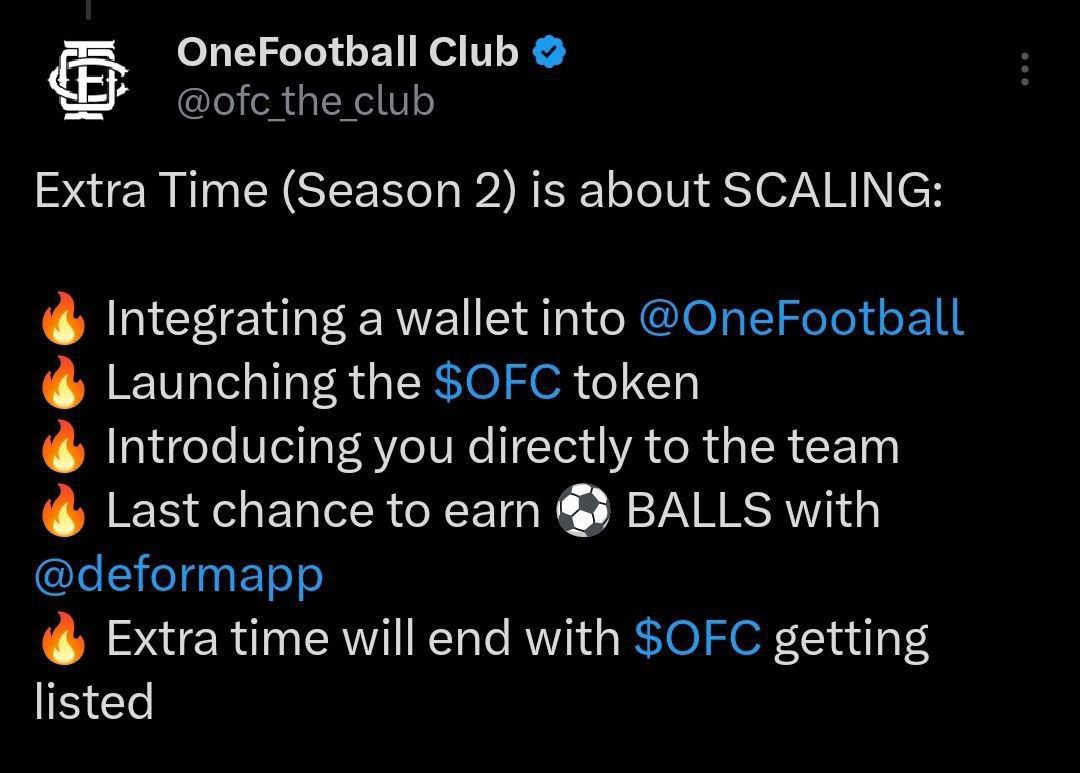Click the 'Extra Time (Season 2)' headline text
The image size is (1080, 773).
(276, 190)
